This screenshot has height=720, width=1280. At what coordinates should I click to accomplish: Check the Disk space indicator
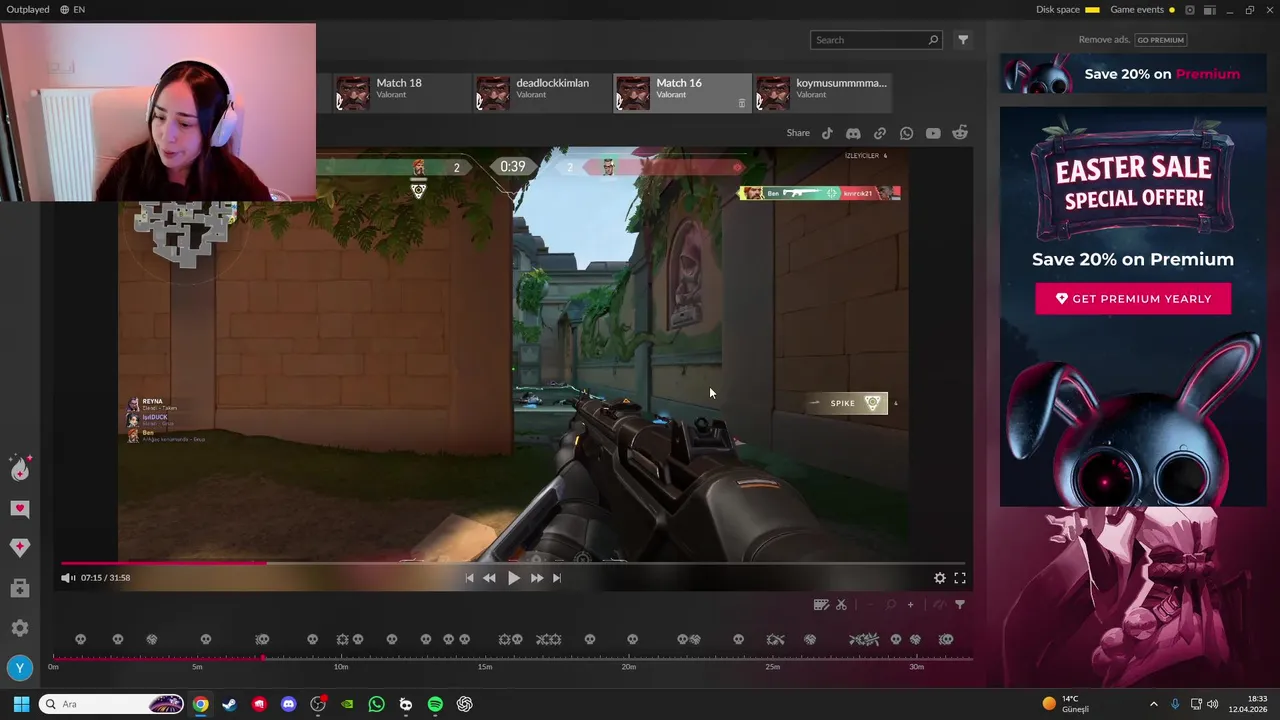[x=1067, y=10]
